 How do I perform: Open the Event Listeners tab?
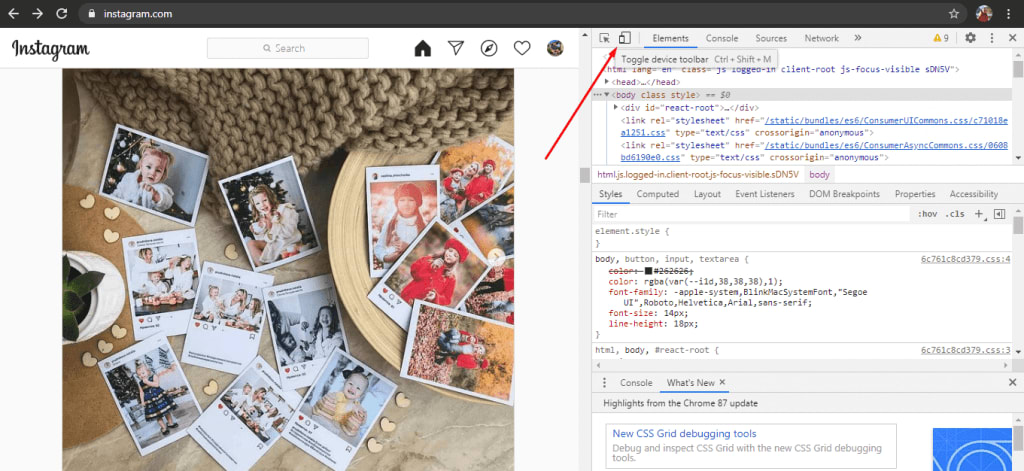point(765,194)
